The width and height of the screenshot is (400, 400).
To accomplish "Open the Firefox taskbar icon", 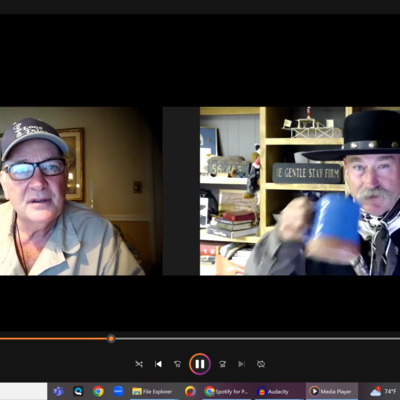I will coord(190,391).
